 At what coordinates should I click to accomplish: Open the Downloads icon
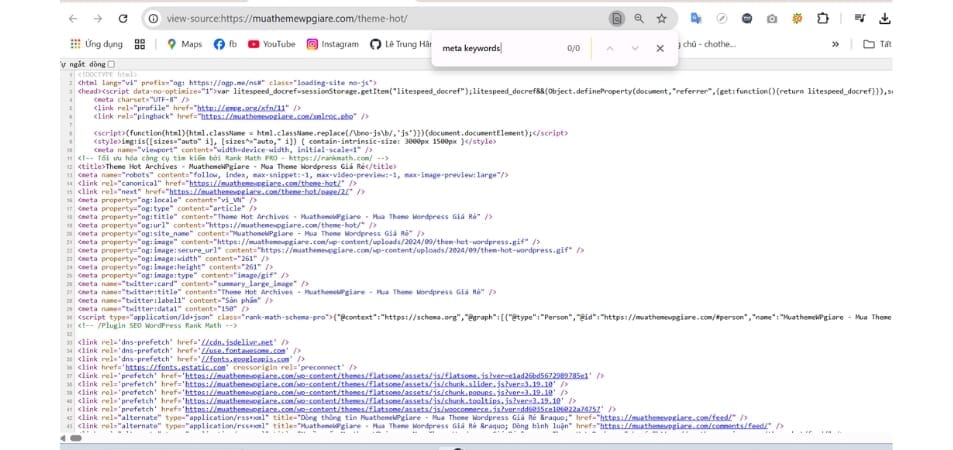886,18
